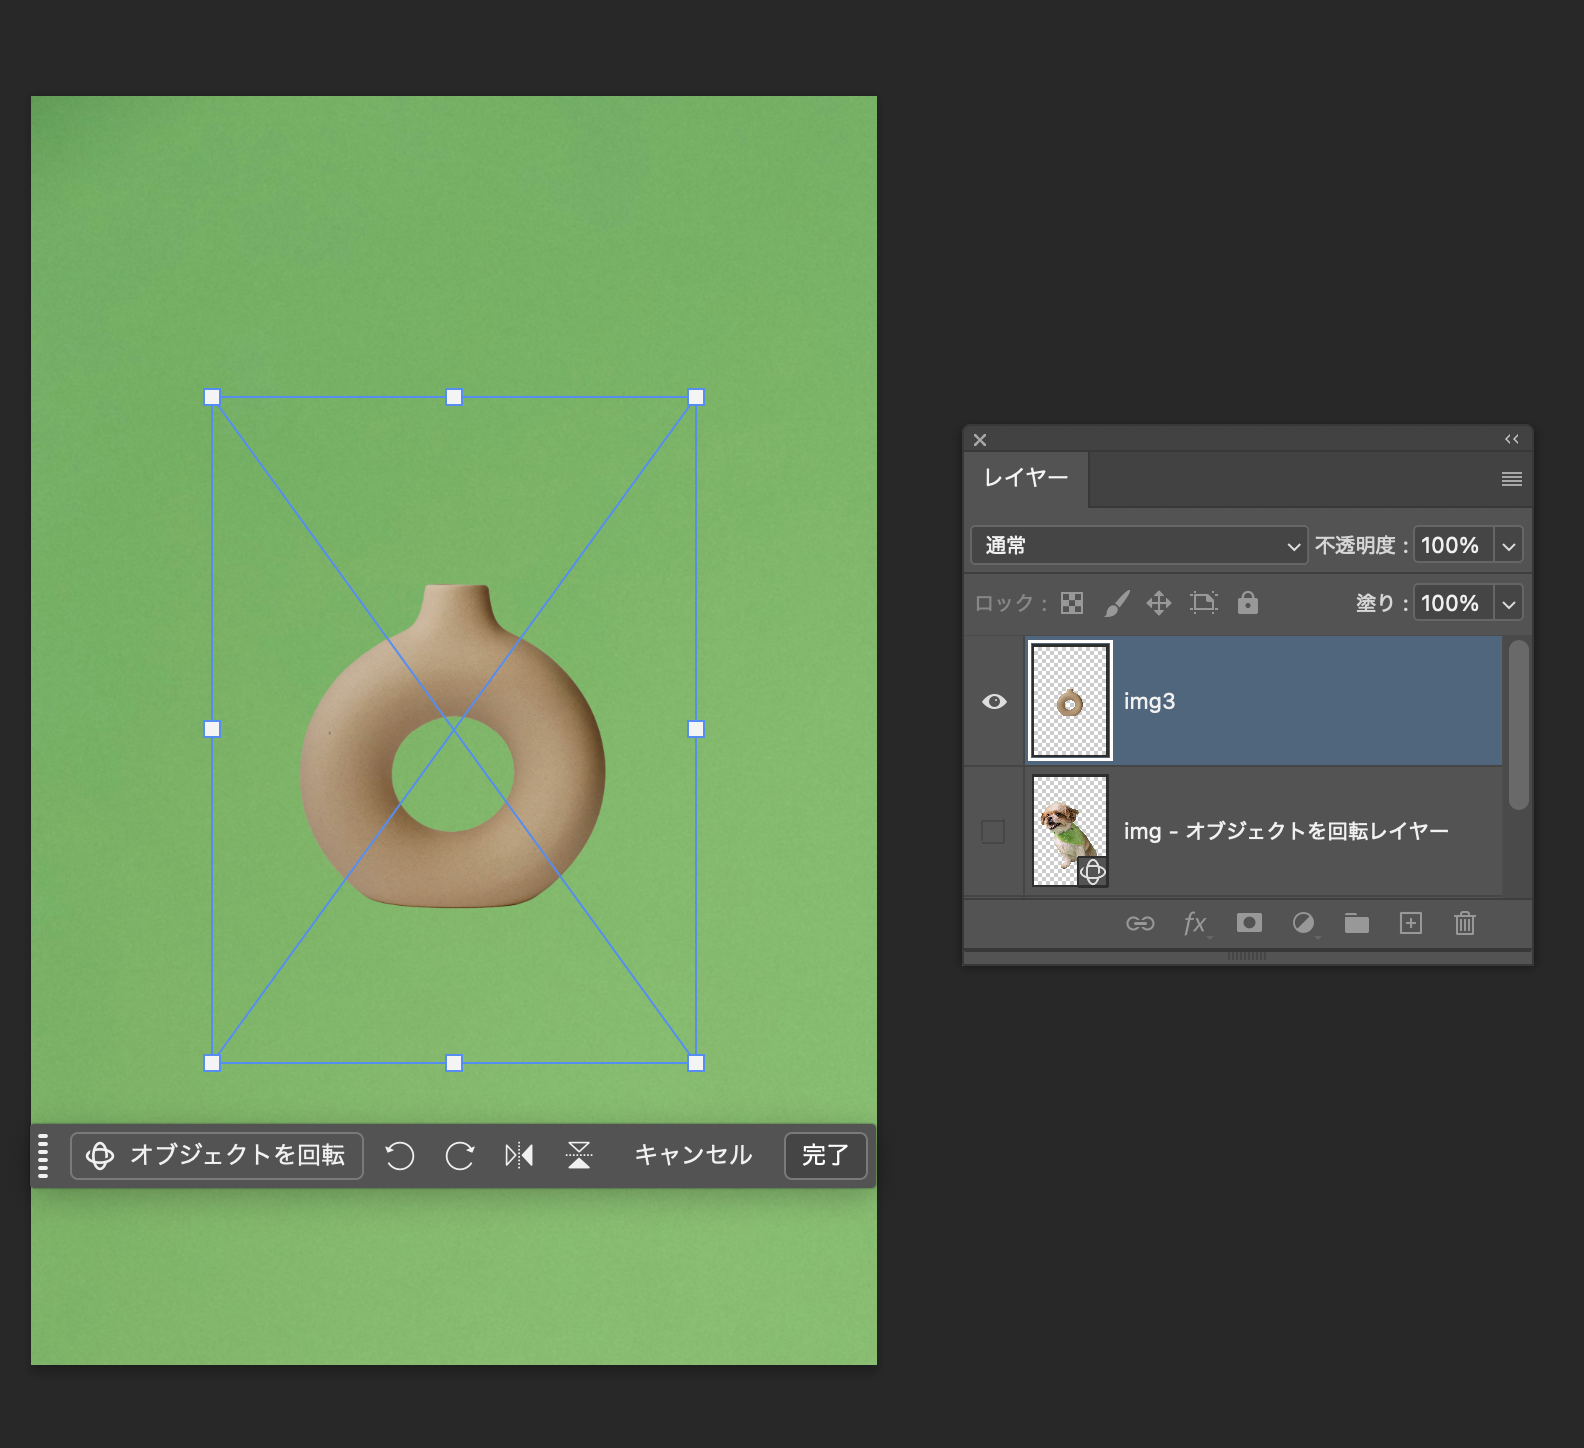Create a new layer group folder

[1357, 923]
